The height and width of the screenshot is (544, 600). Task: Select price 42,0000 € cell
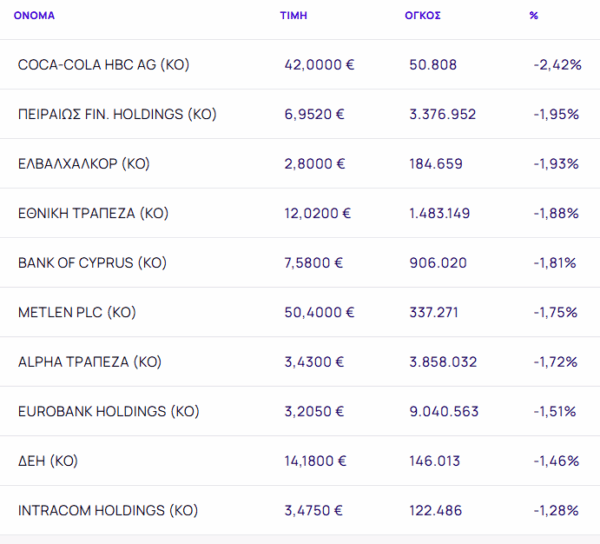click(319, 65)
